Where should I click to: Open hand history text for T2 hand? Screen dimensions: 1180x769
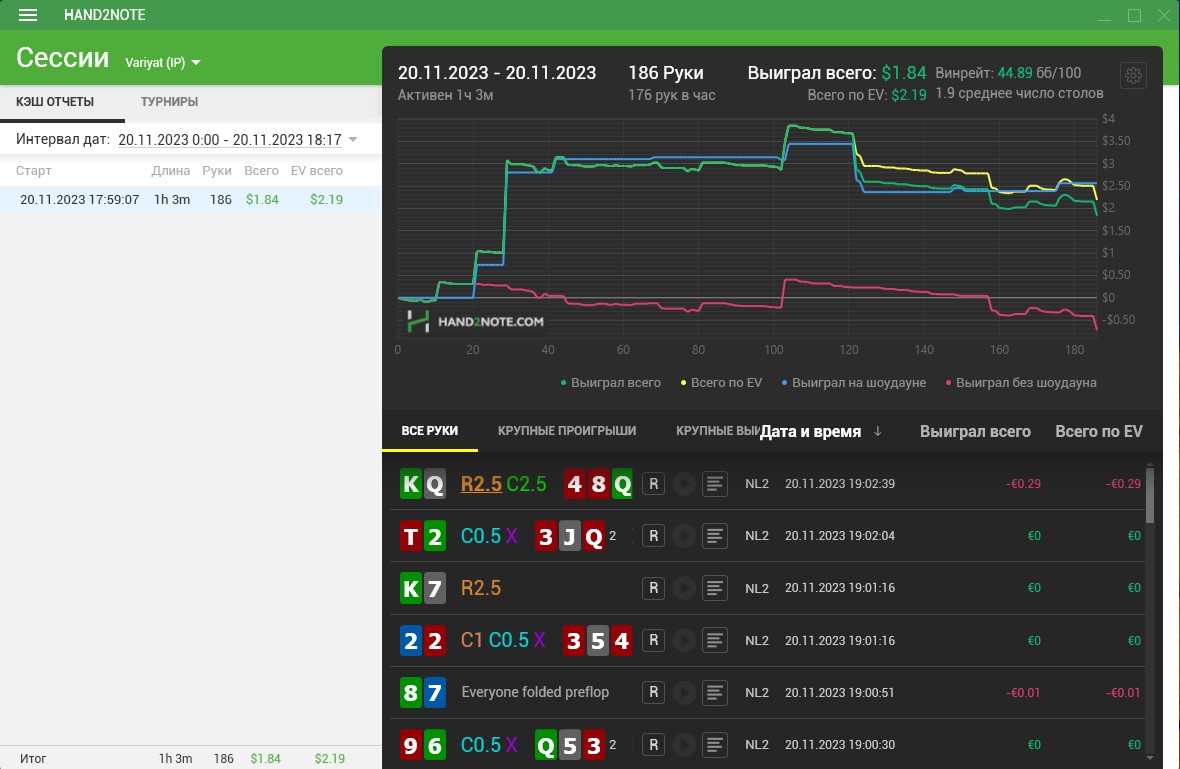point(715,536)
